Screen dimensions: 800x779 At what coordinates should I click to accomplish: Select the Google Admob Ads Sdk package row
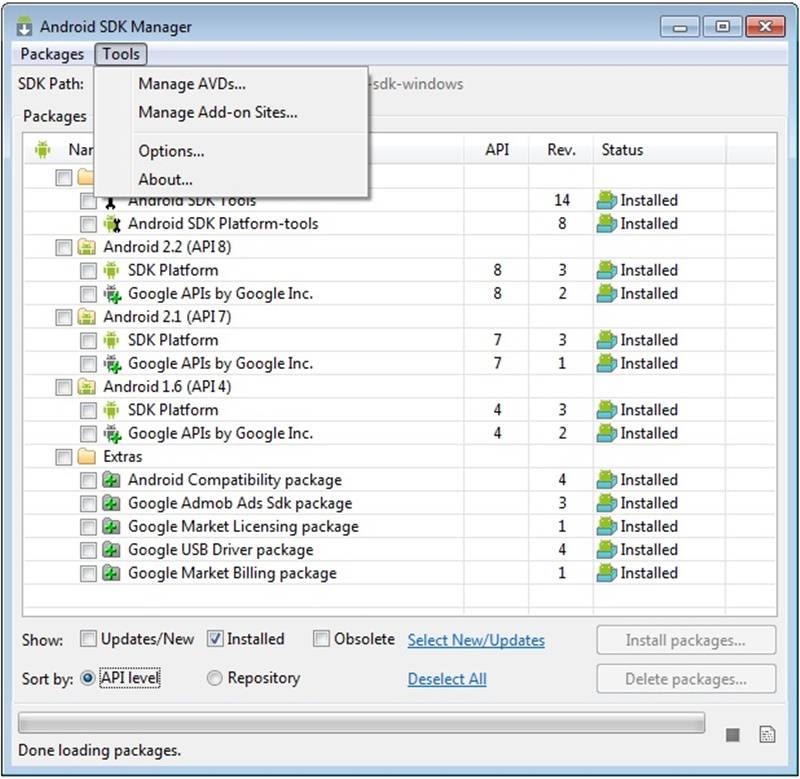coord(399,504)
